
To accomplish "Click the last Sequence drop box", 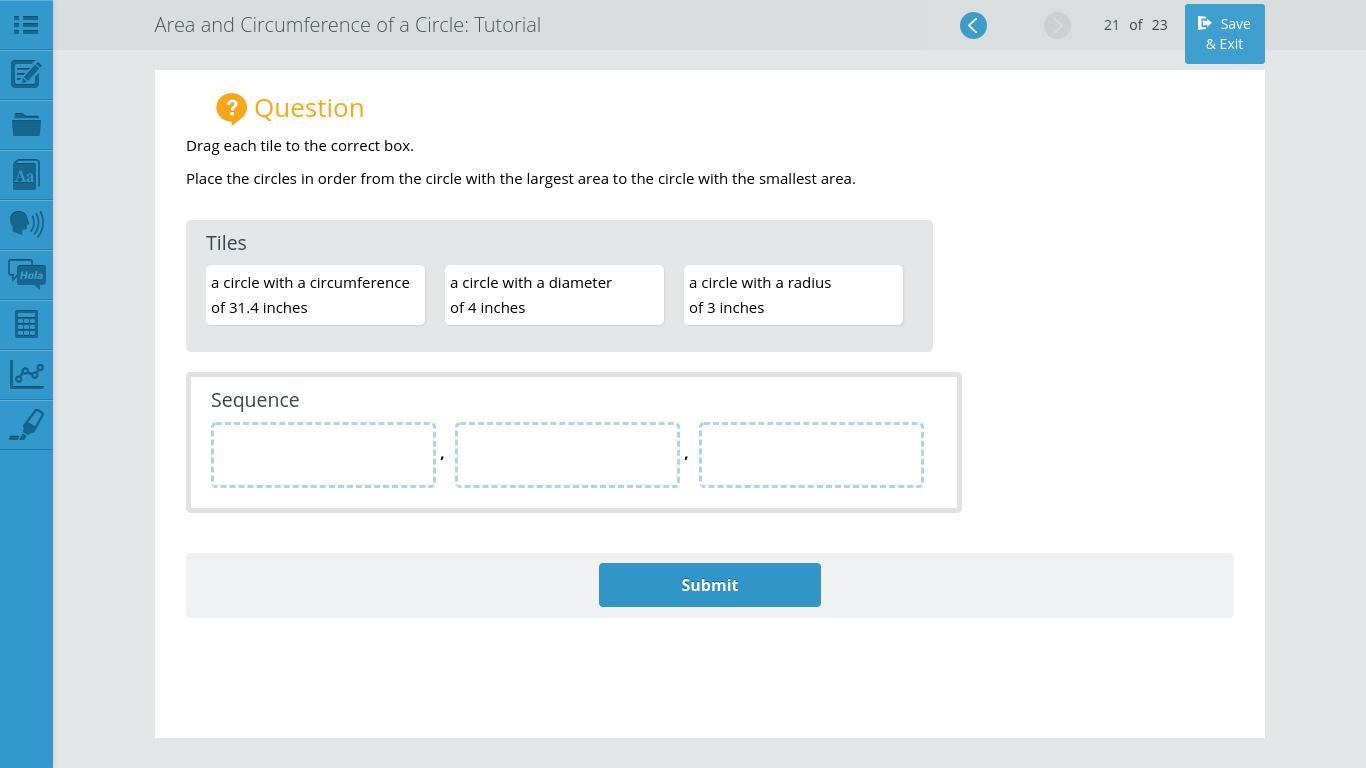I will [x=811, y=455].
